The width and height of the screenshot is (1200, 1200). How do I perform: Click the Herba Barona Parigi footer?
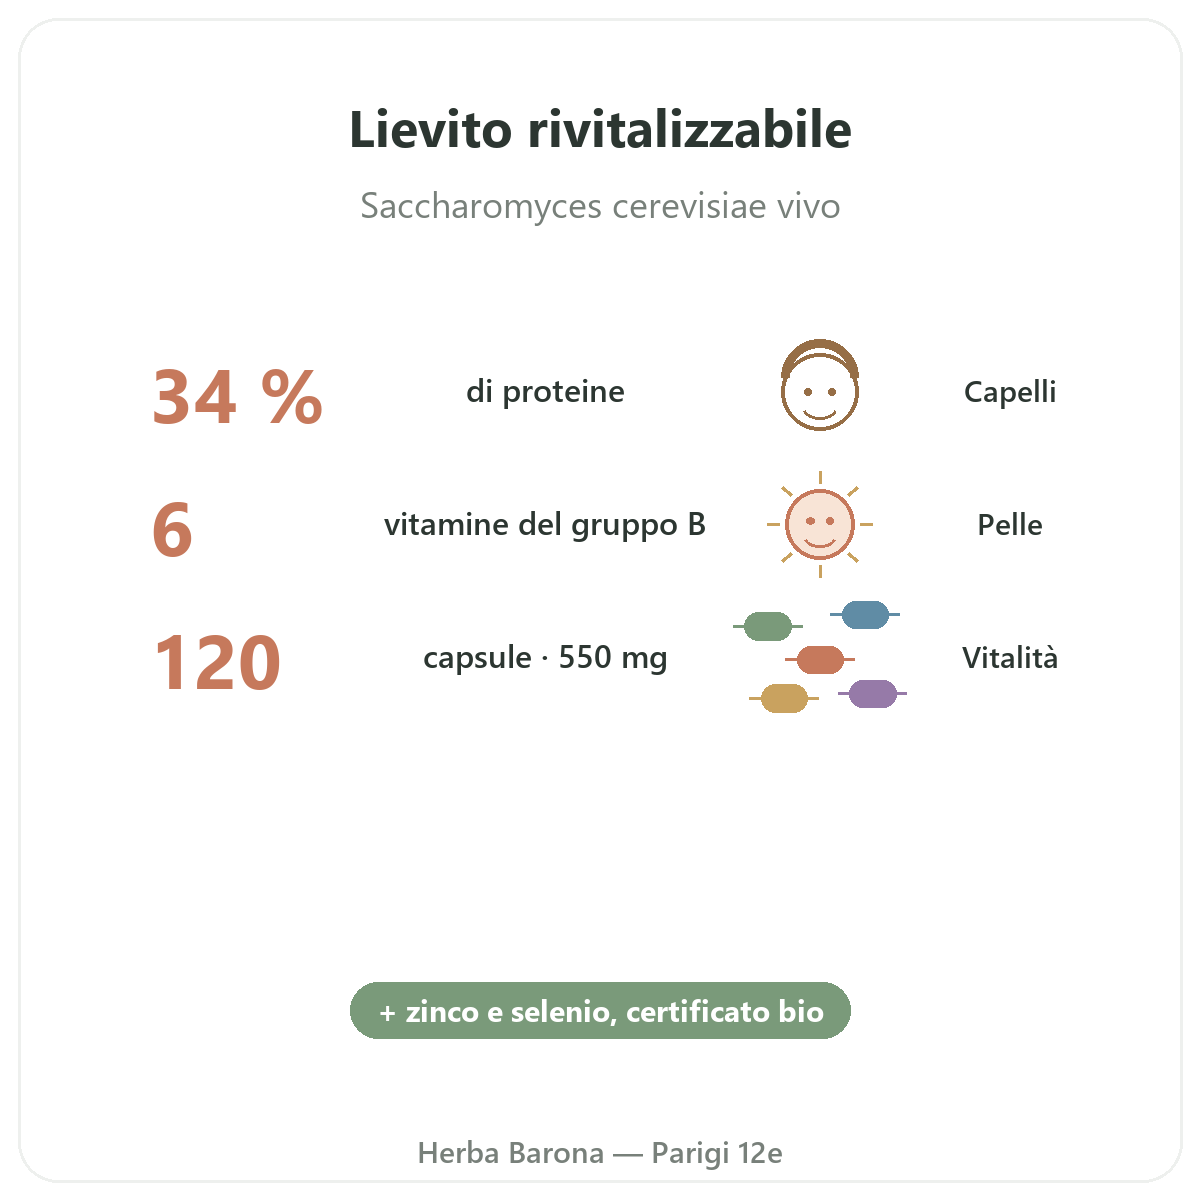tap(600, 1153)
